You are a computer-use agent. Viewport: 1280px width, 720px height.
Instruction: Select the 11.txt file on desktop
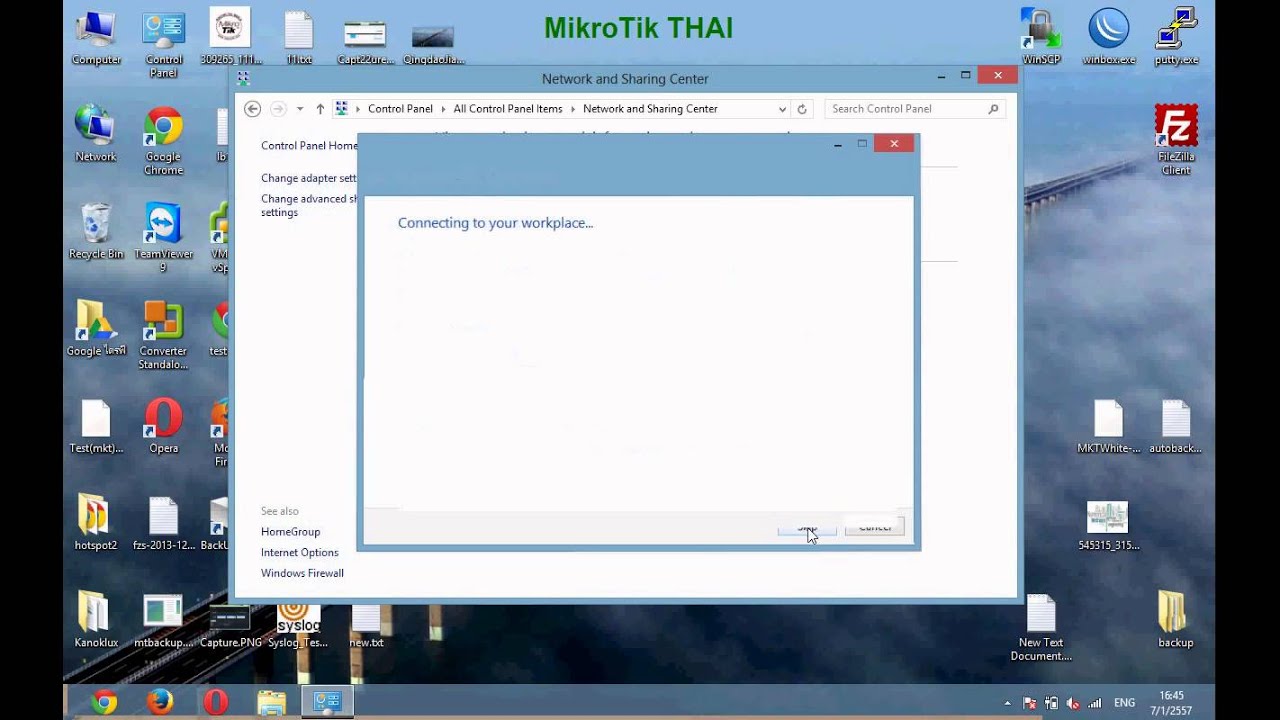(x=299, y=38)
